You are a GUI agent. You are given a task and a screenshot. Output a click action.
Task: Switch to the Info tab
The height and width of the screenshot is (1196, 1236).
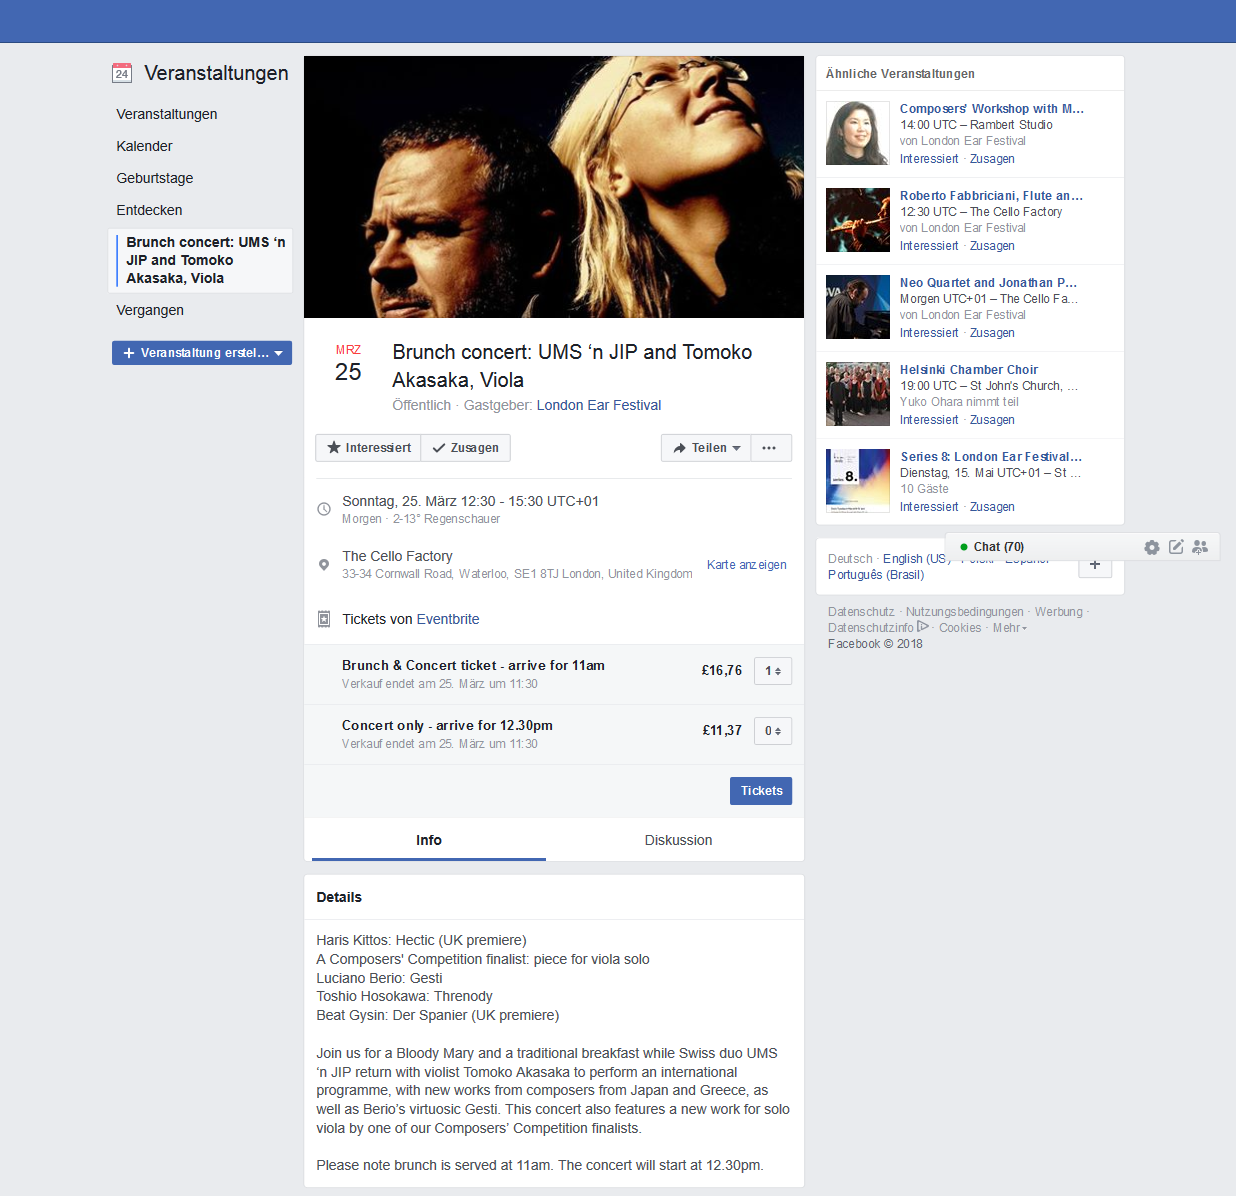pos(429,840)
